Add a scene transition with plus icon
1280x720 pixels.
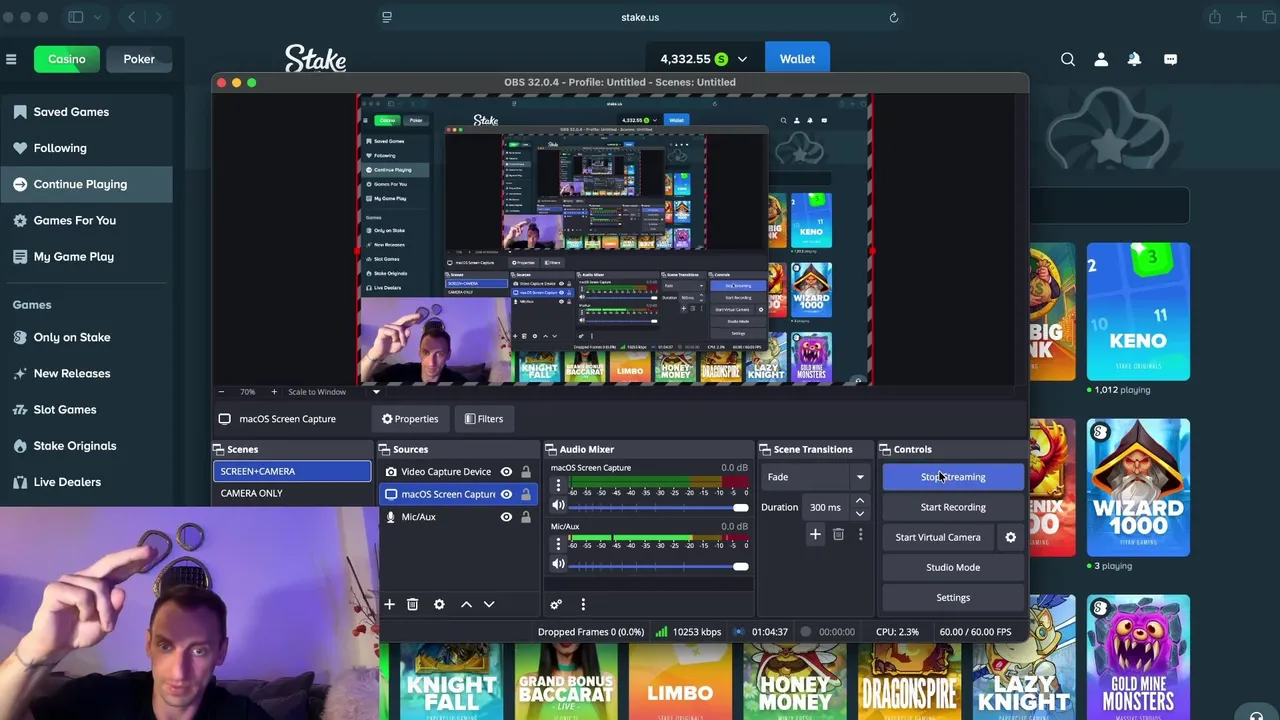(x=815, y=535)
